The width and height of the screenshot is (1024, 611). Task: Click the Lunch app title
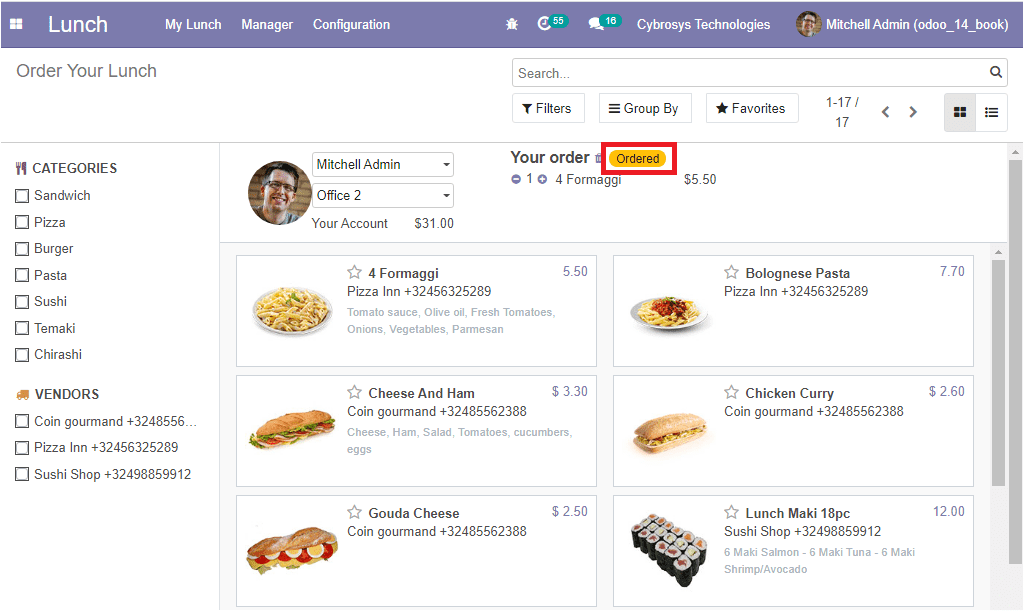tap(78, 24)
